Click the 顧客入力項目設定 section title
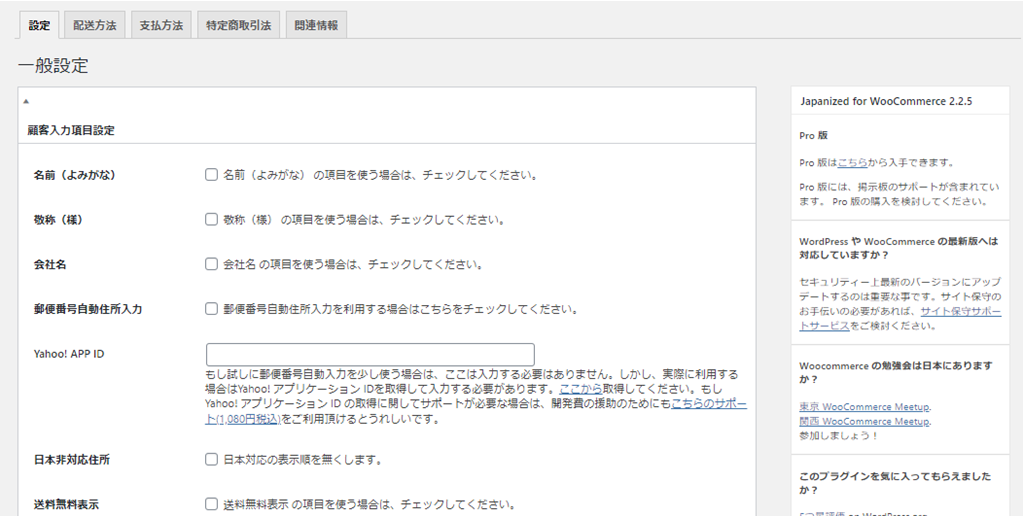The width and height of the screenshot is (1024, 516). point(71,131)
